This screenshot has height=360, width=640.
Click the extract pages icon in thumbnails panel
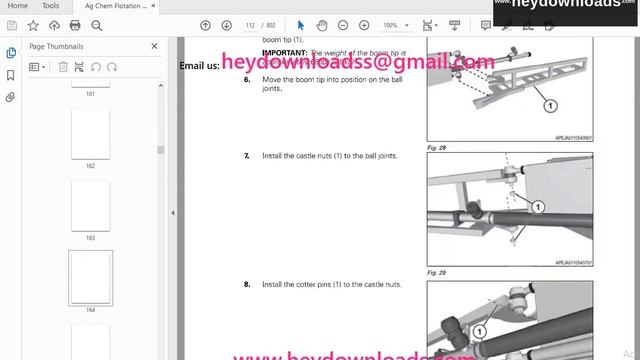click(x=79, y=67)
